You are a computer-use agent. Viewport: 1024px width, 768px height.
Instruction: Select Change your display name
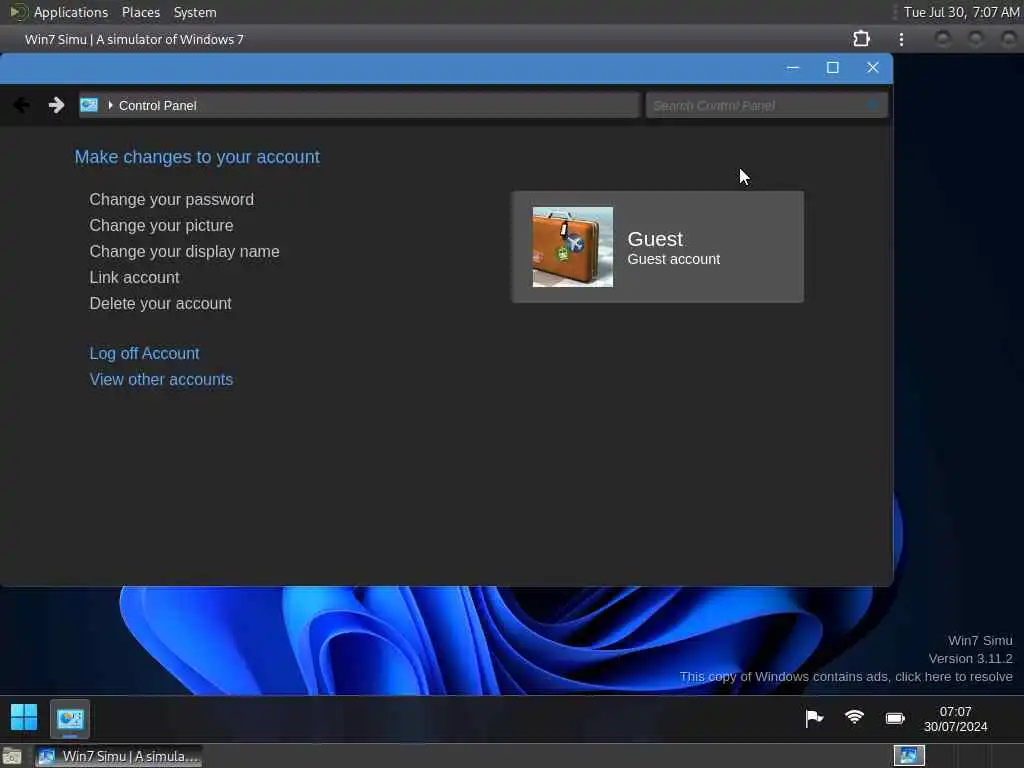click(x=184, y=251)
